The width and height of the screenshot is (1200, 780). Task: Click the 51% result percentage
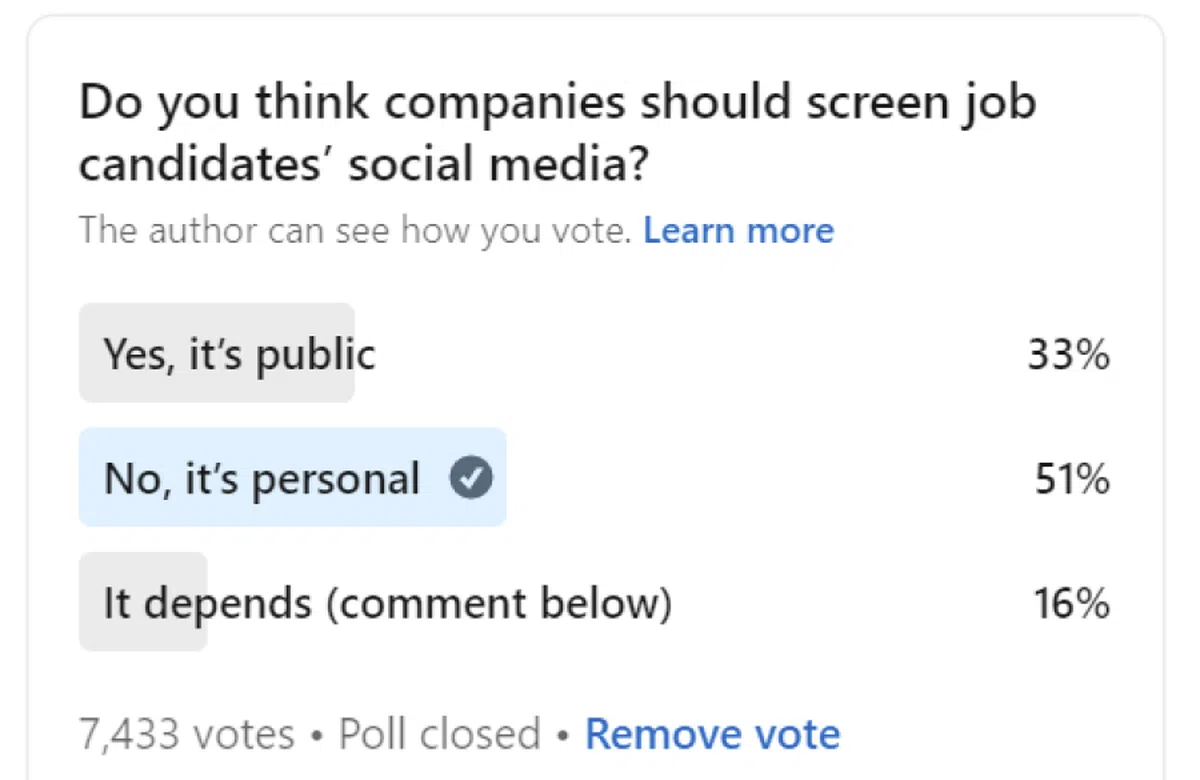[1071, 479]
